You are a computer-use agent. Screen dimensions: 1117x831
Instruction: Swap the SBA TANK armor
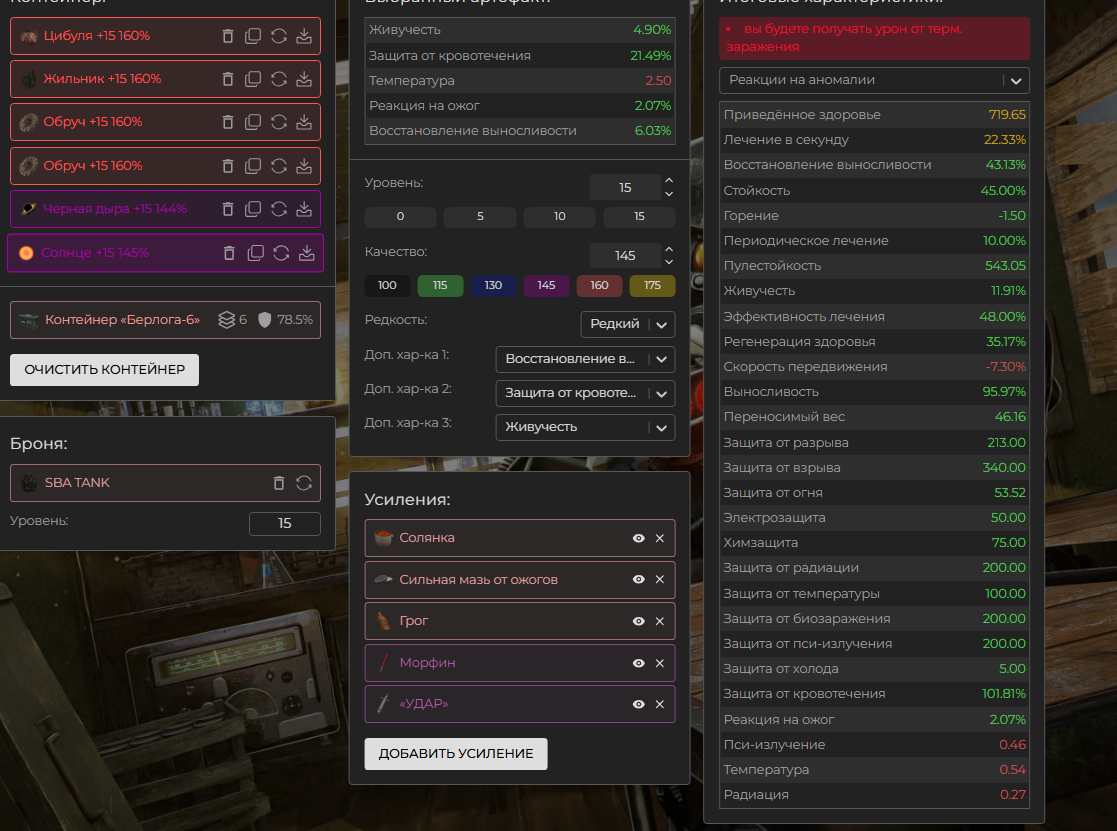click(x=304, y=483)
